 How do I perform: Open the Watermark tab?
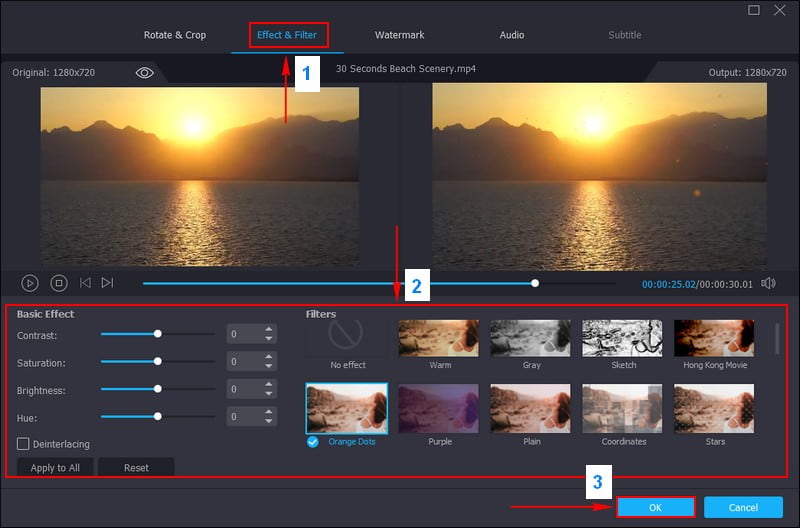point(399,35)
